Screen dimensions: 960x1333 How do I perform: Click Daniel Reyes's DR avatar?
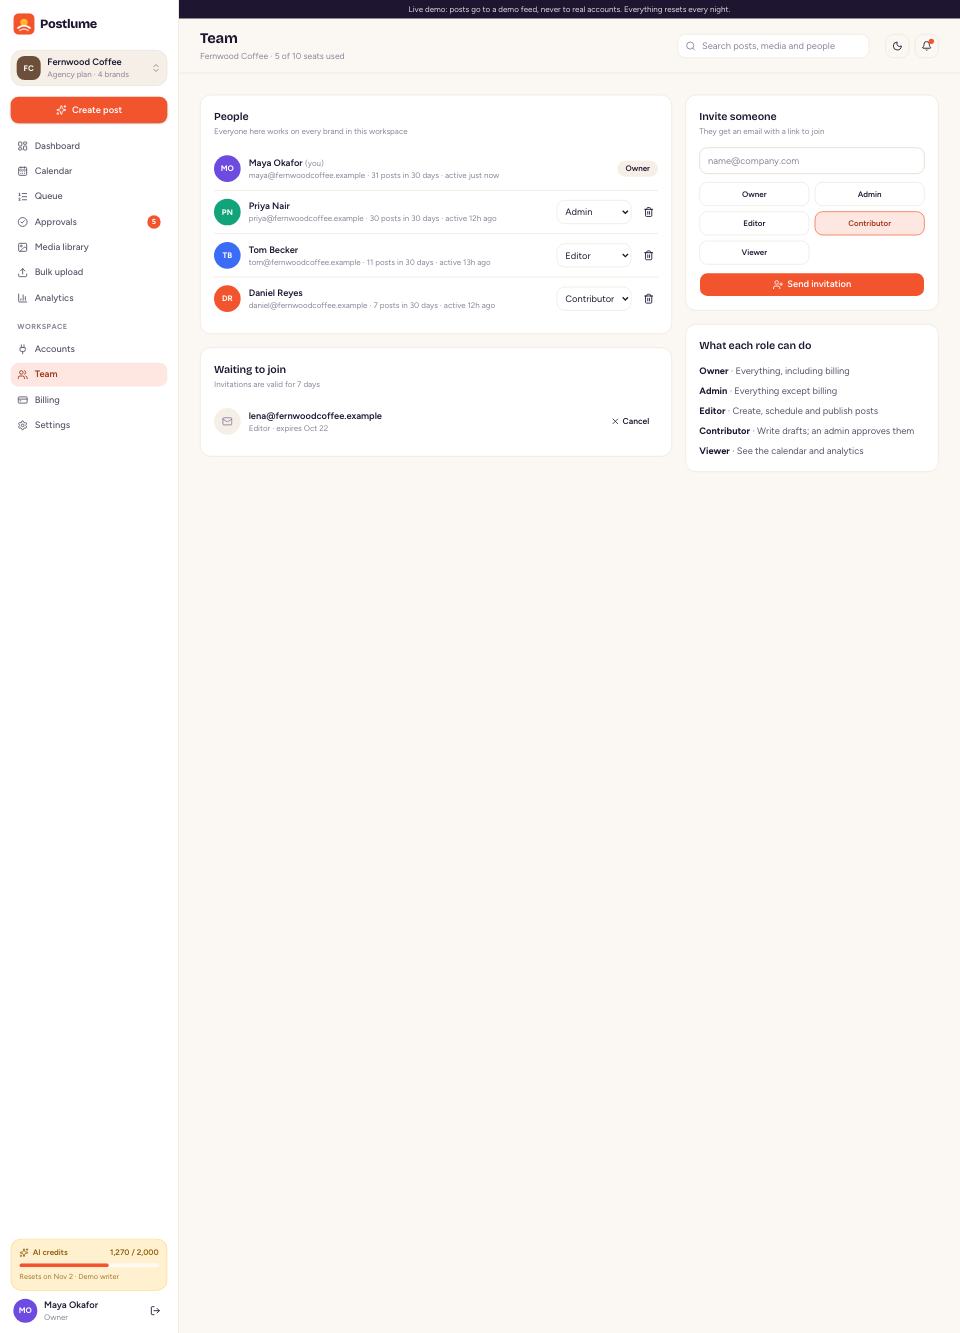(227, 298)
